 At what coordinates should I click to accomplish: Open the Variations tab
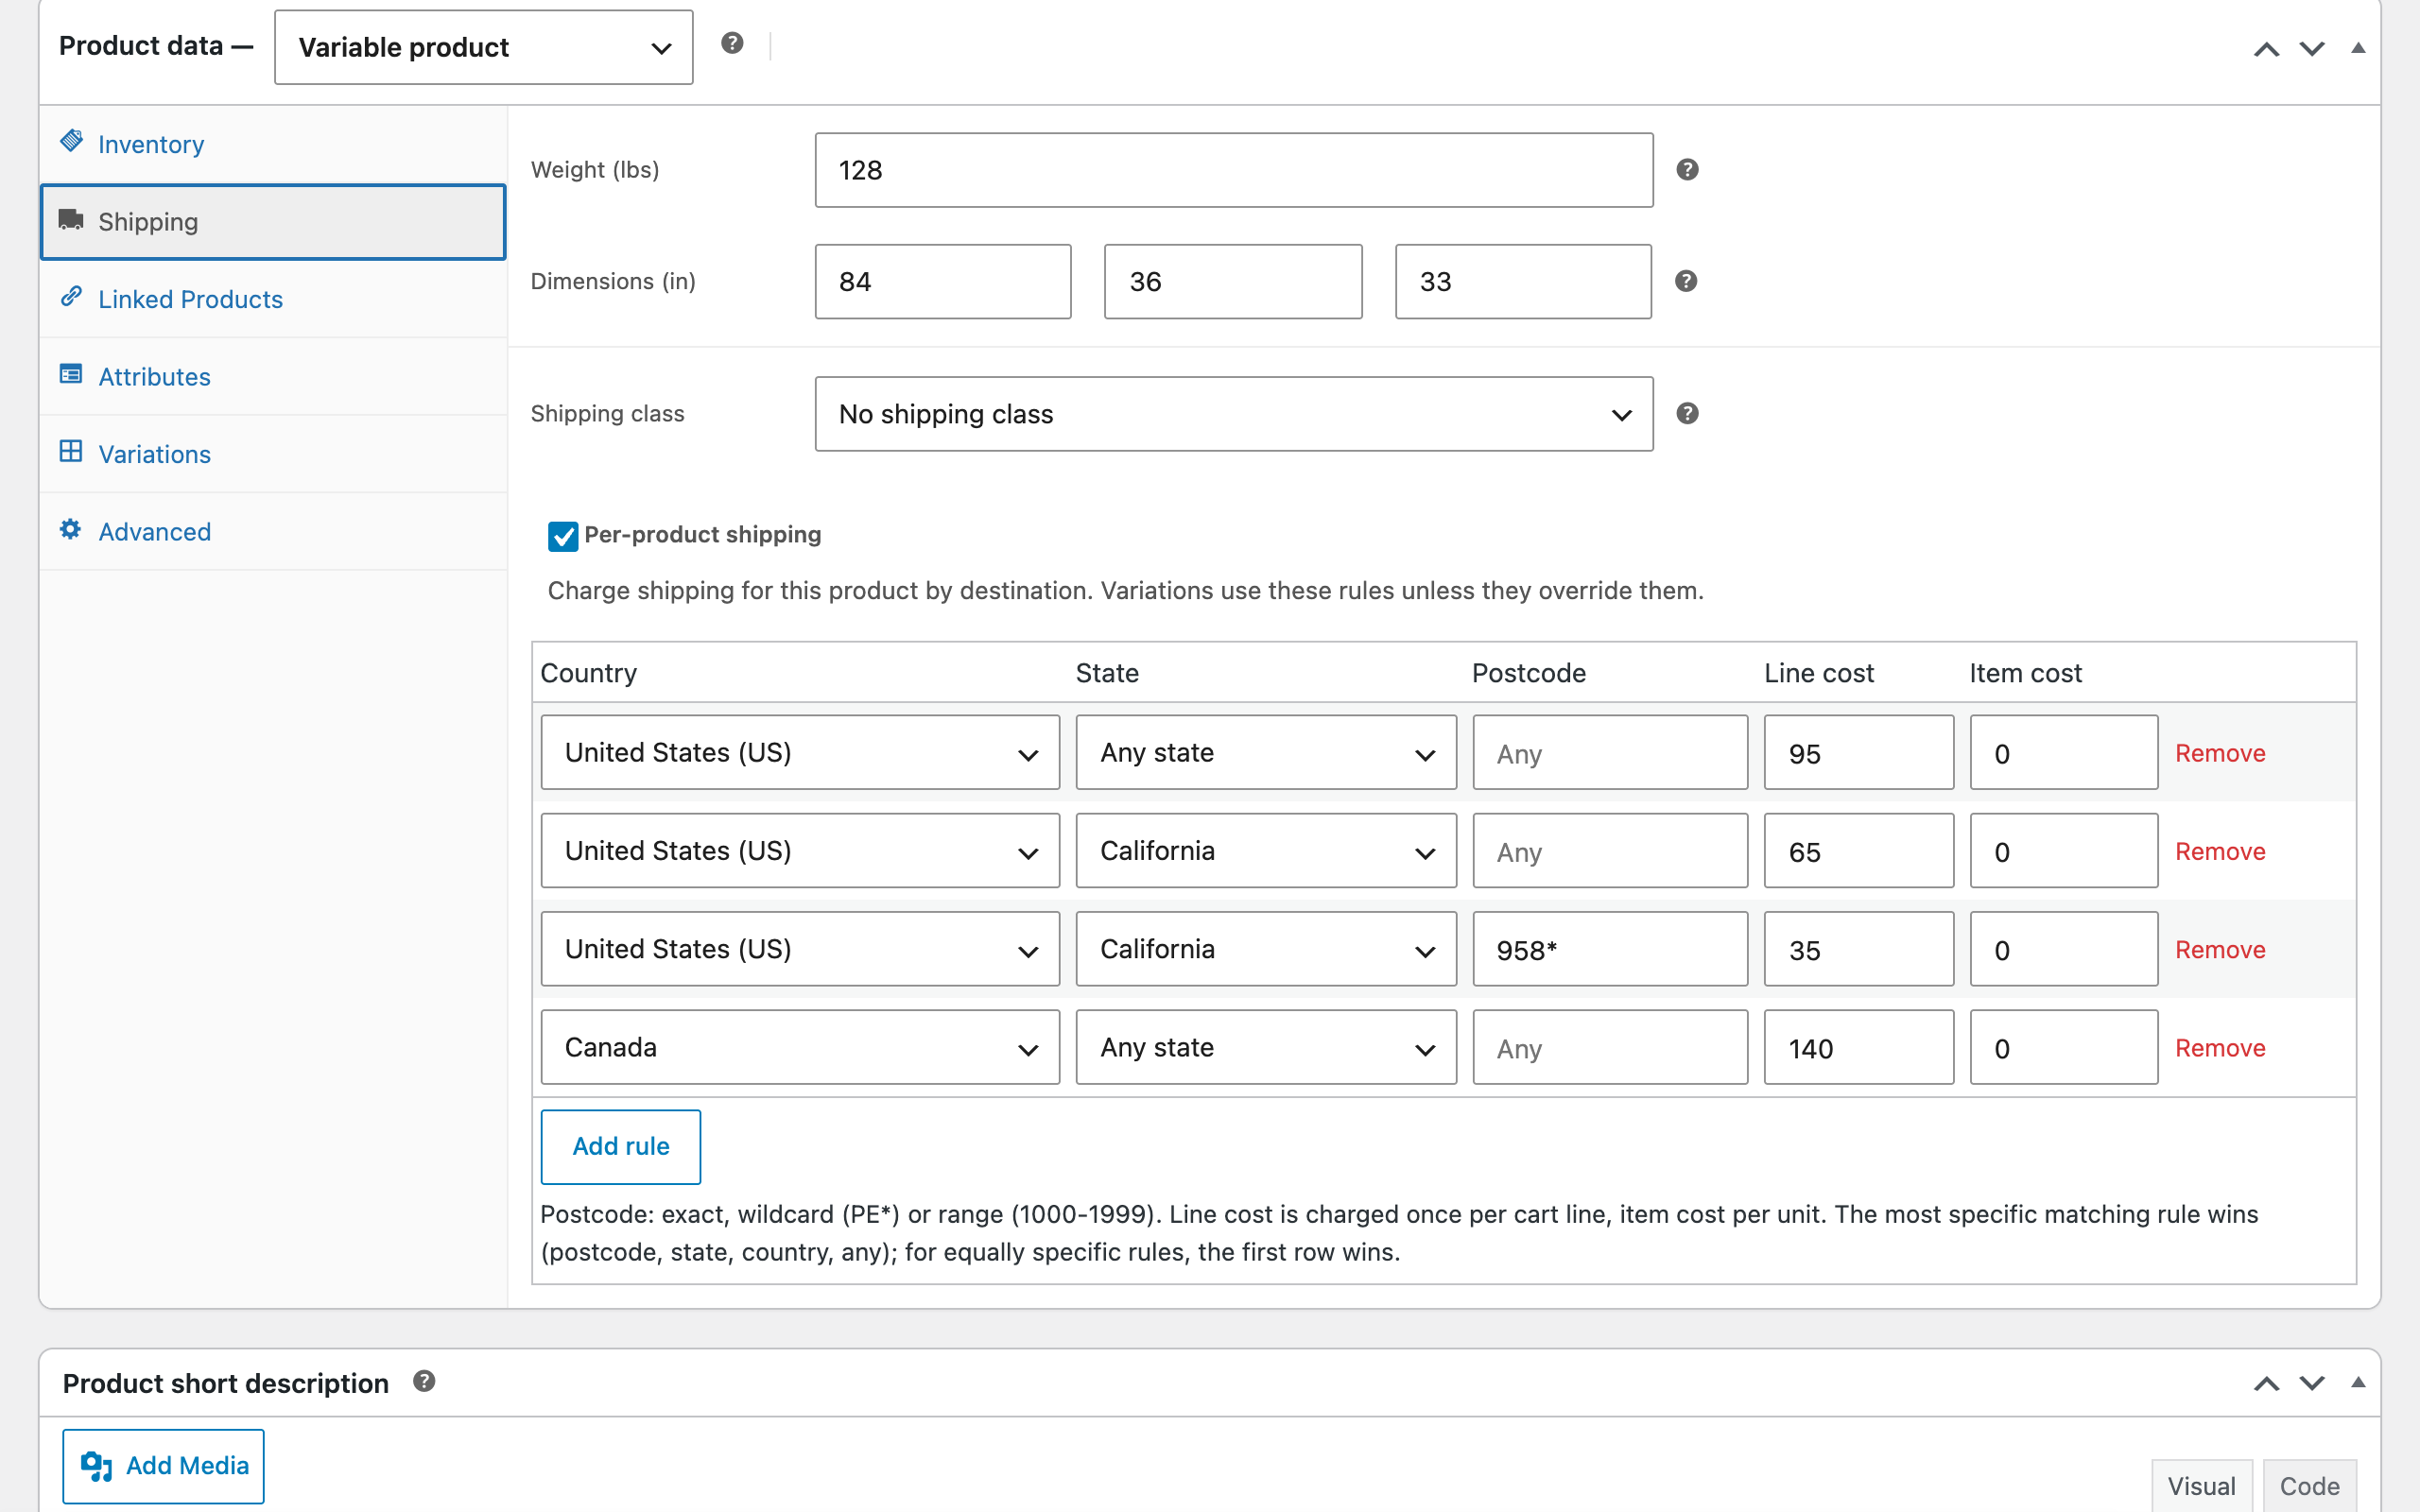pos(273,454)
